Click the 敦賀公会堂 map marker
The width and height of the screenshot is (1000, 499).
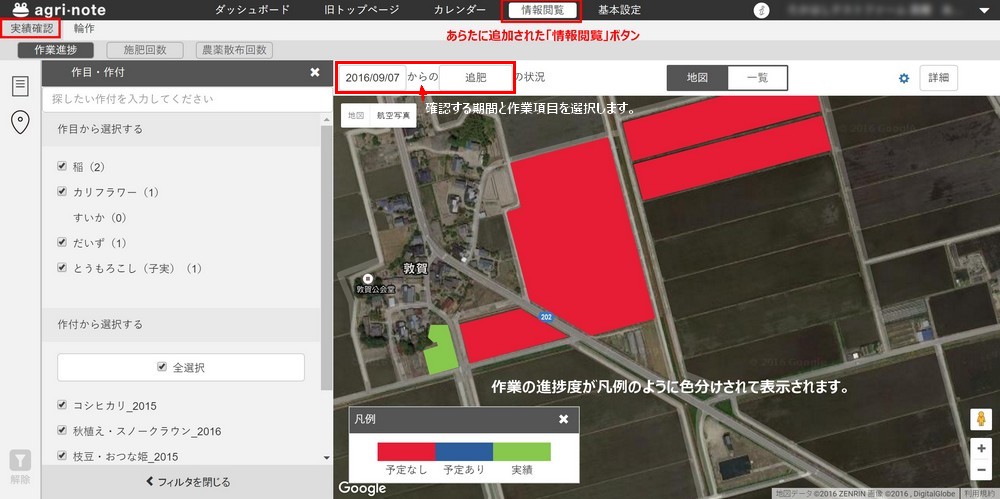tap(367, 279)
